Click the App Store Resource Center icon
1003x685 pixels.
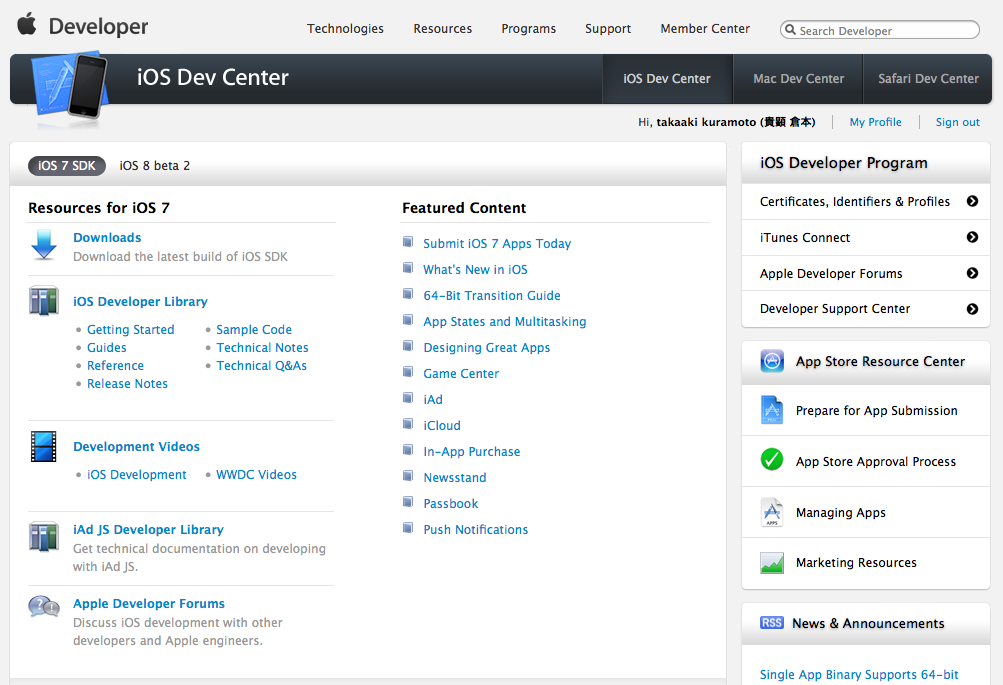[x=772, y=361]
